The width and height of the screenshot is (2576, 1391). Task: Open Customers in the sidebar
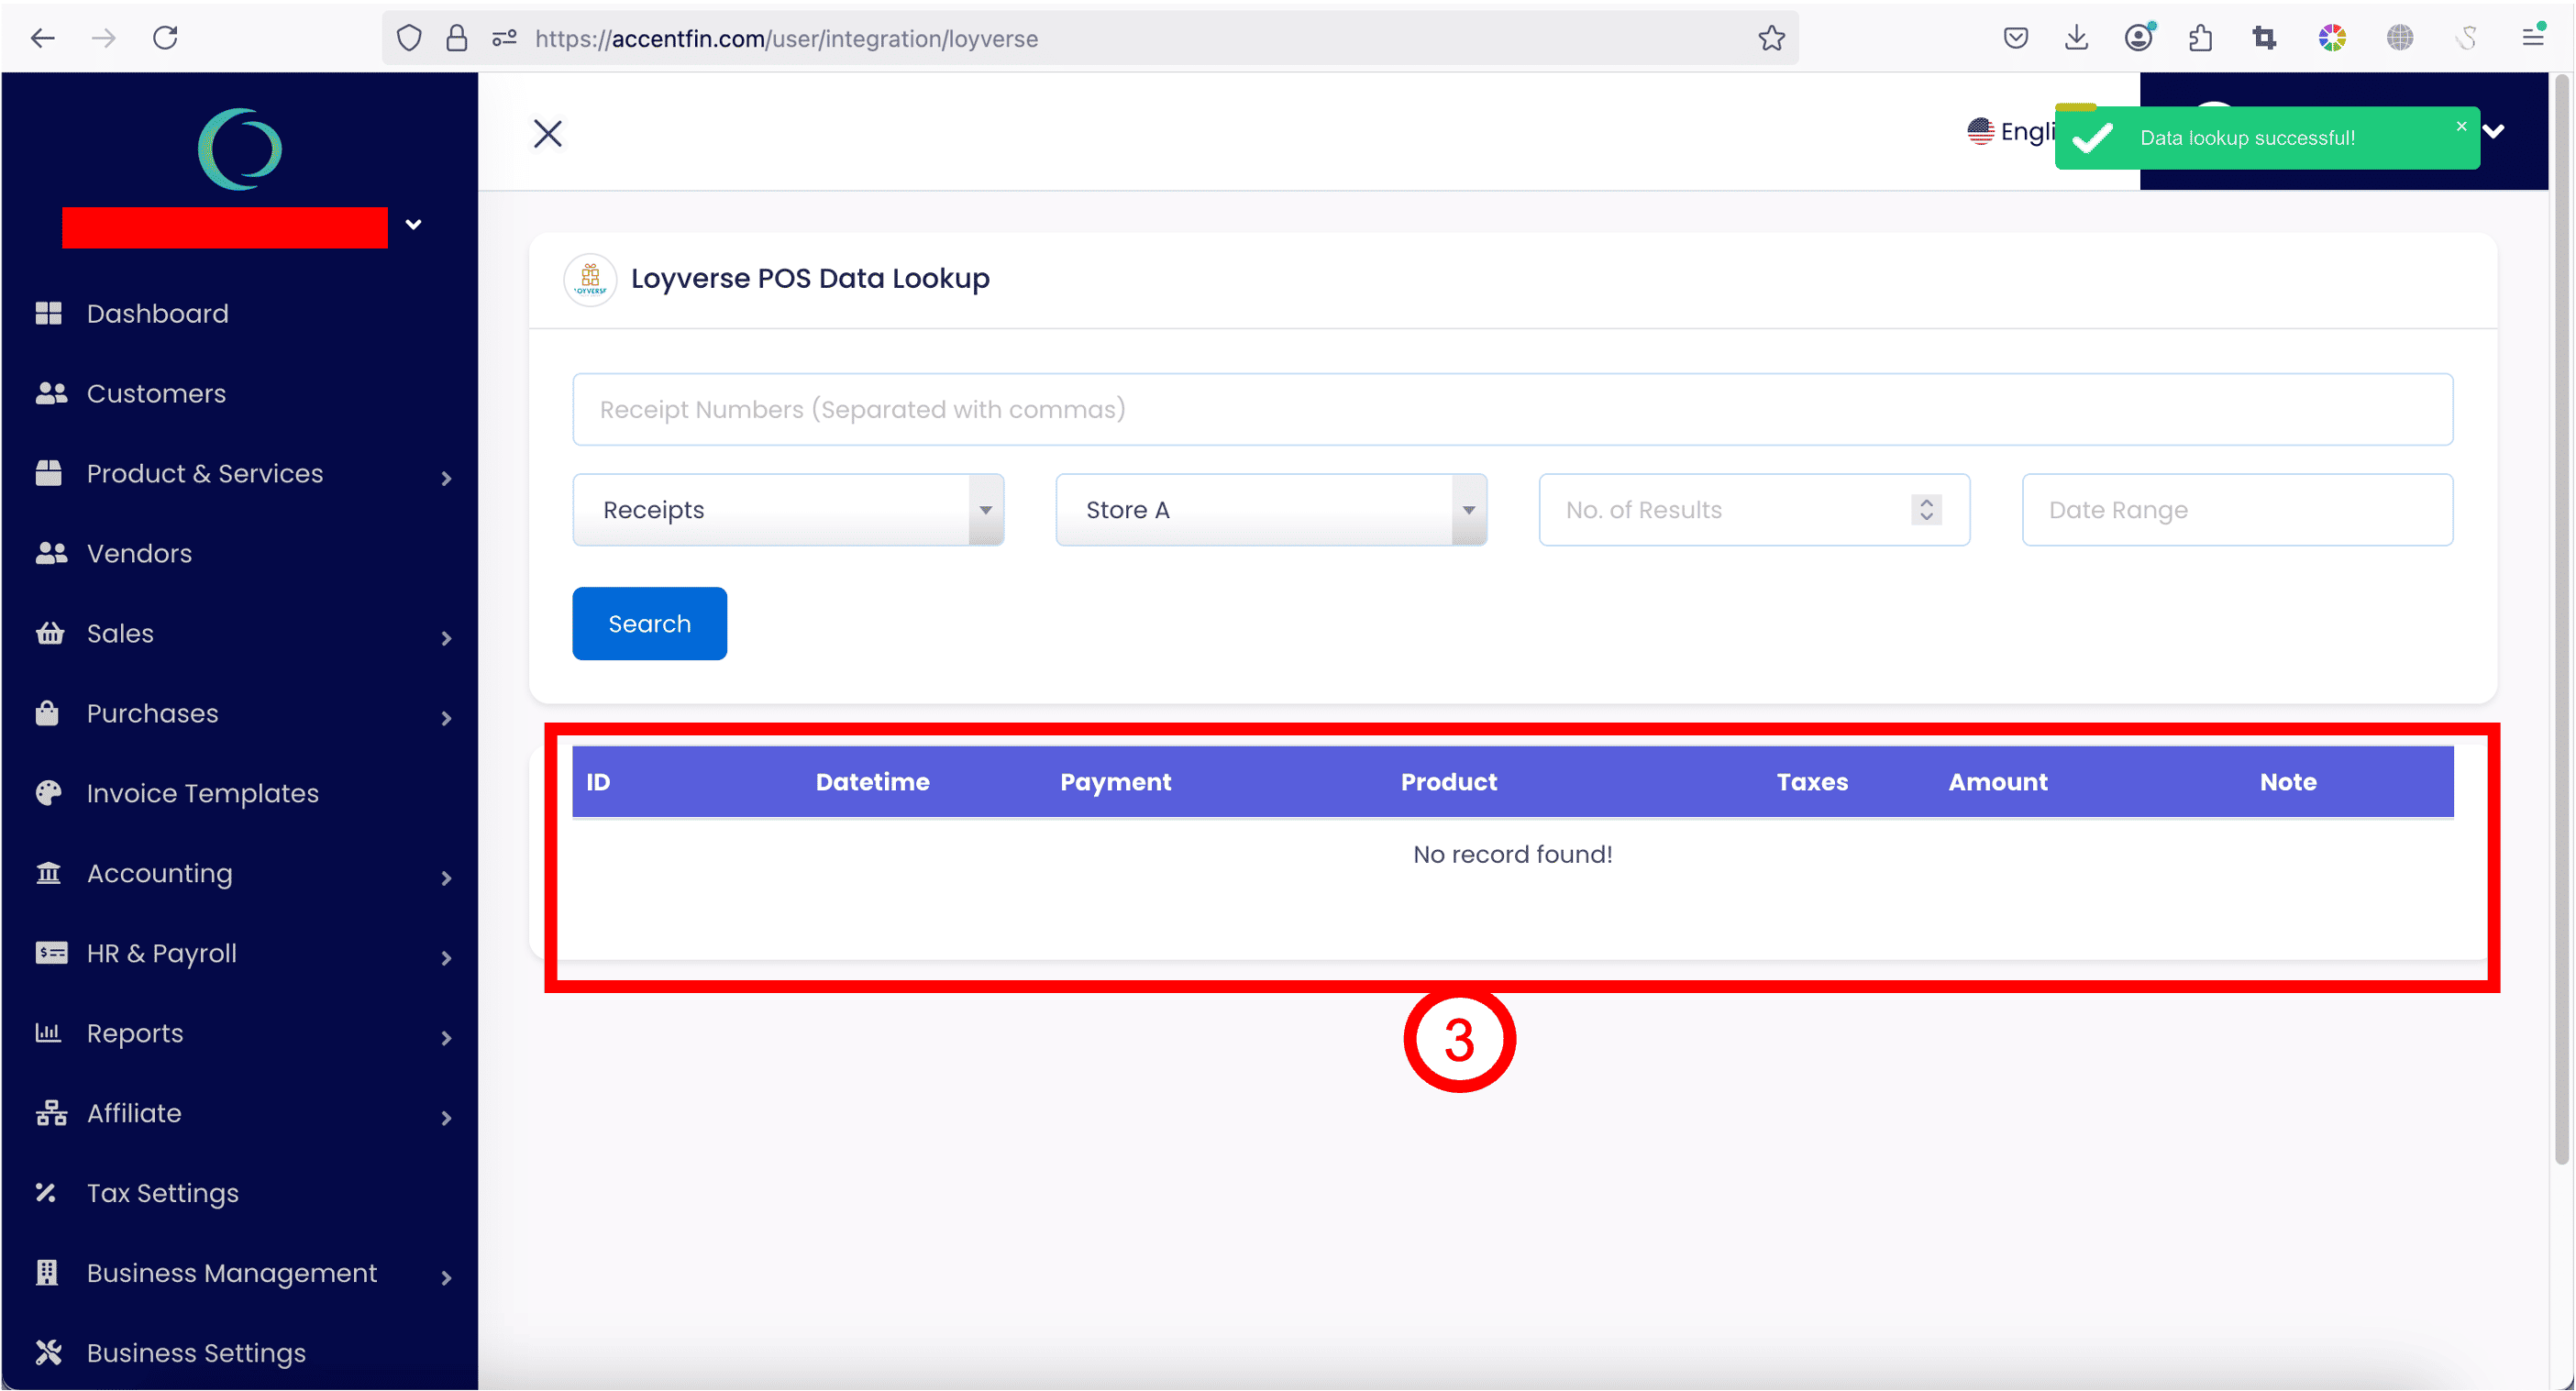(156, 393)
